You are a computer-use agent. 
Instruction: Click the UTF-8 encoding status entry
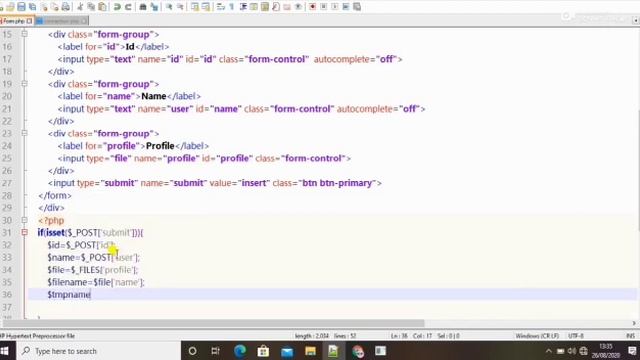(576, 336)
